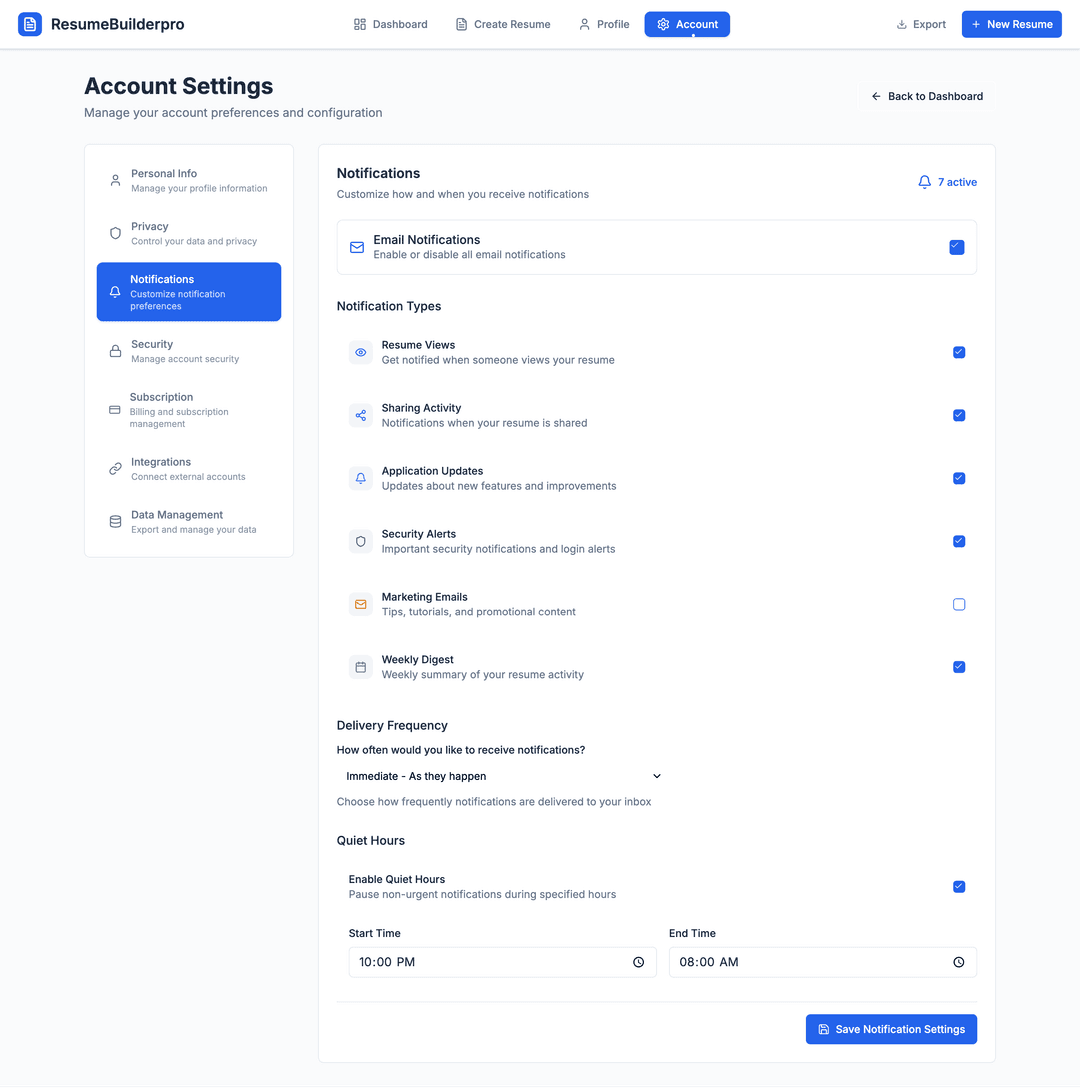The image size is (1080, 1088).
Task: Click the ResumeBuilderpro logo icon
Action: pos(29,23)
